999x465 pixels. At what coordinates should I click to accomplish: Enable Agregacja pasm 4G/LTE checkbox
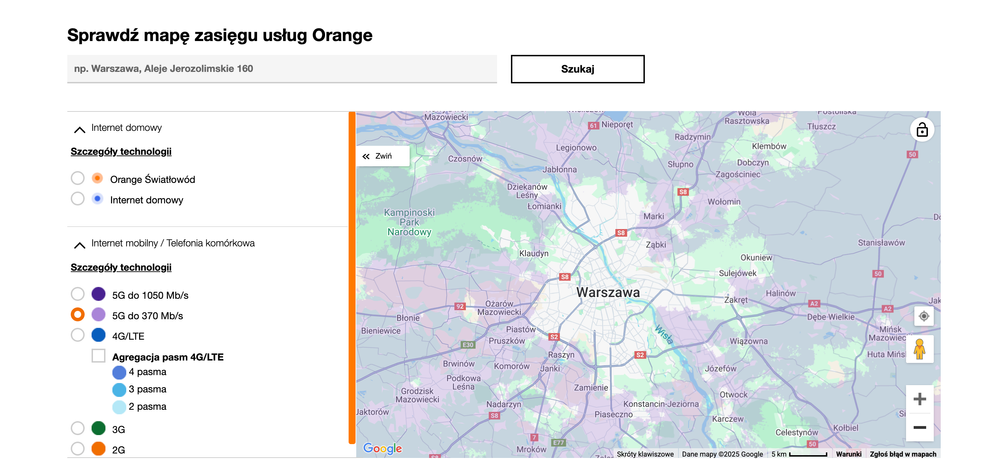point(99,356)
